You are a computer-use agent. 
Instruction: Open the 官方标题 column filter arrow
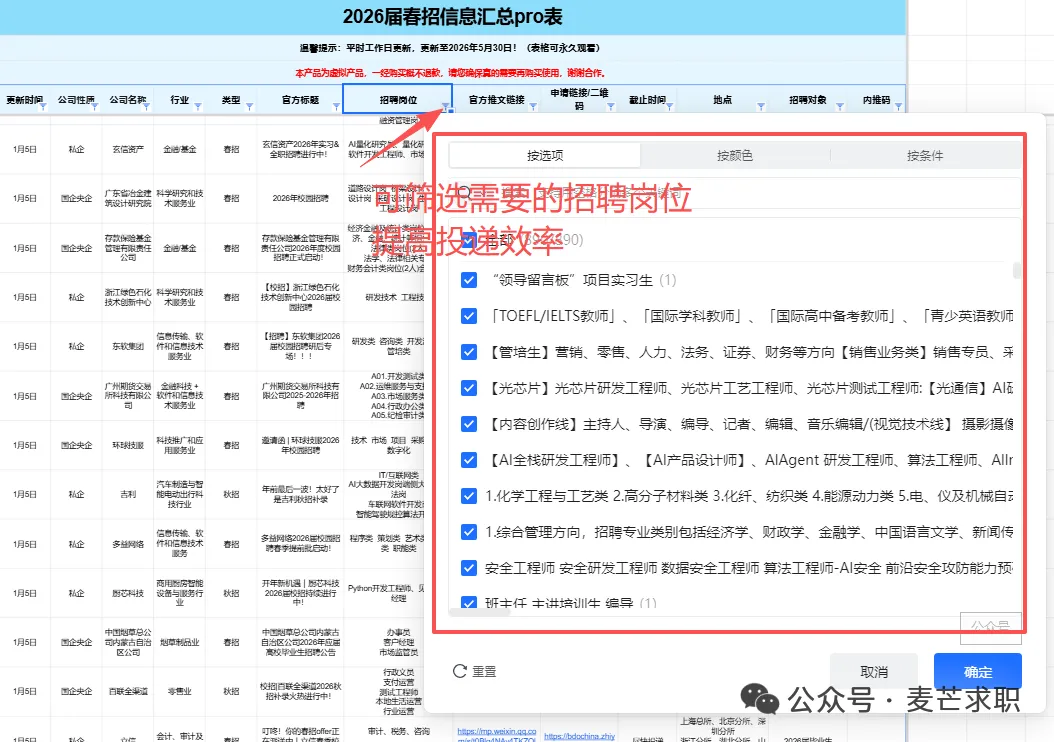point(335,107)
